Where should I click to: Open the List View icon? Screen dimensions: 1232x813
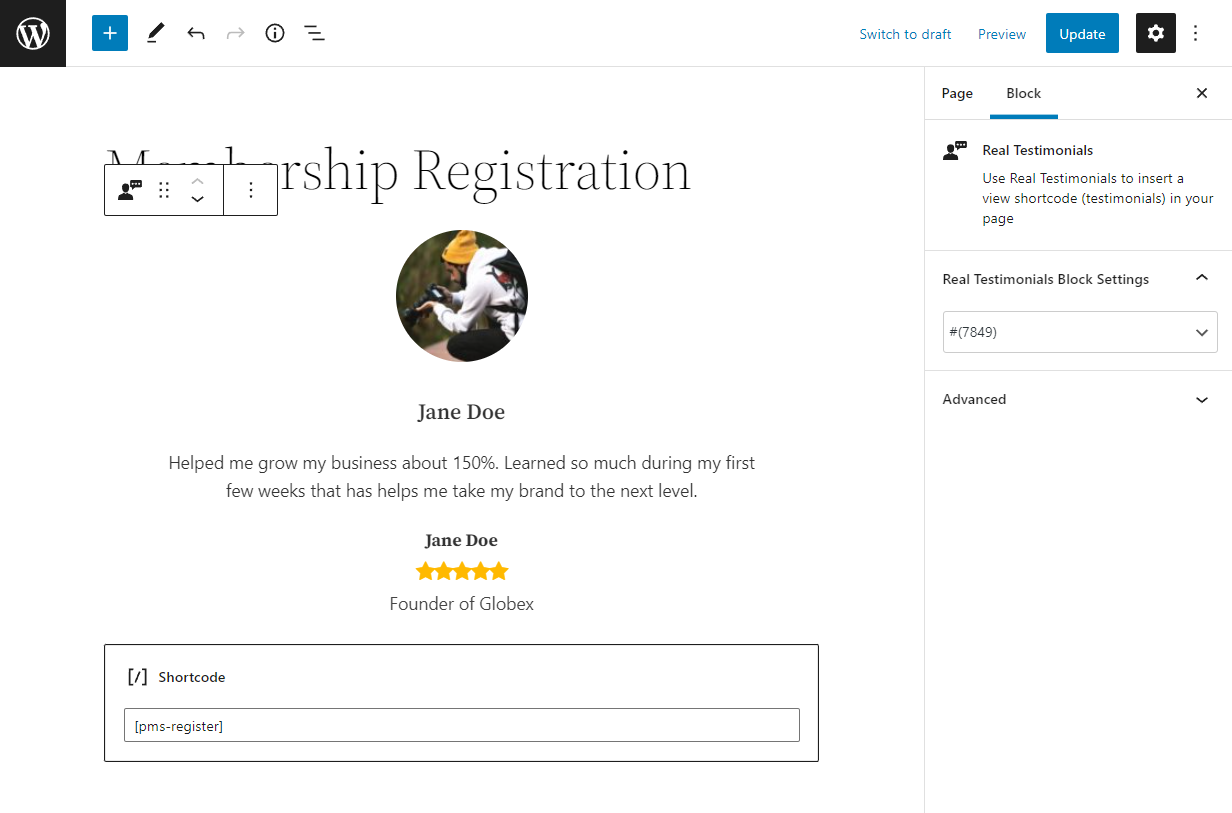pyautogui.click(x=314, y=33)
